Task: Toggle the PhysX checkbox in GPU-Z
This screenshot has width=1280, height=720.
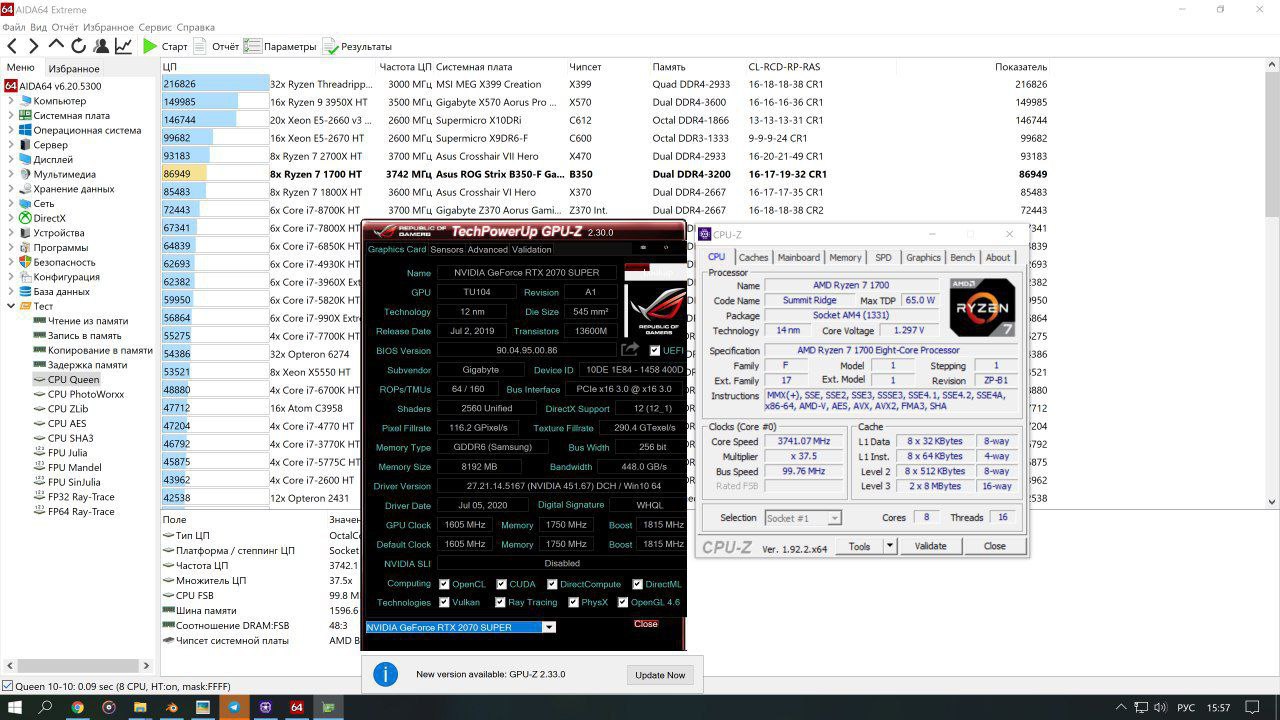Action: [x=573, y=602]
